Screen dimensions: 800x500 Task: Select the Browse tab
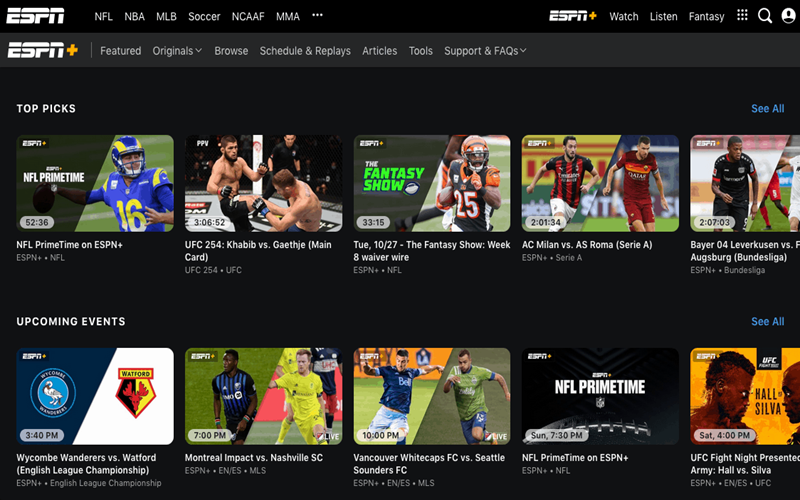pyautogui.click(x=231, y=51)
